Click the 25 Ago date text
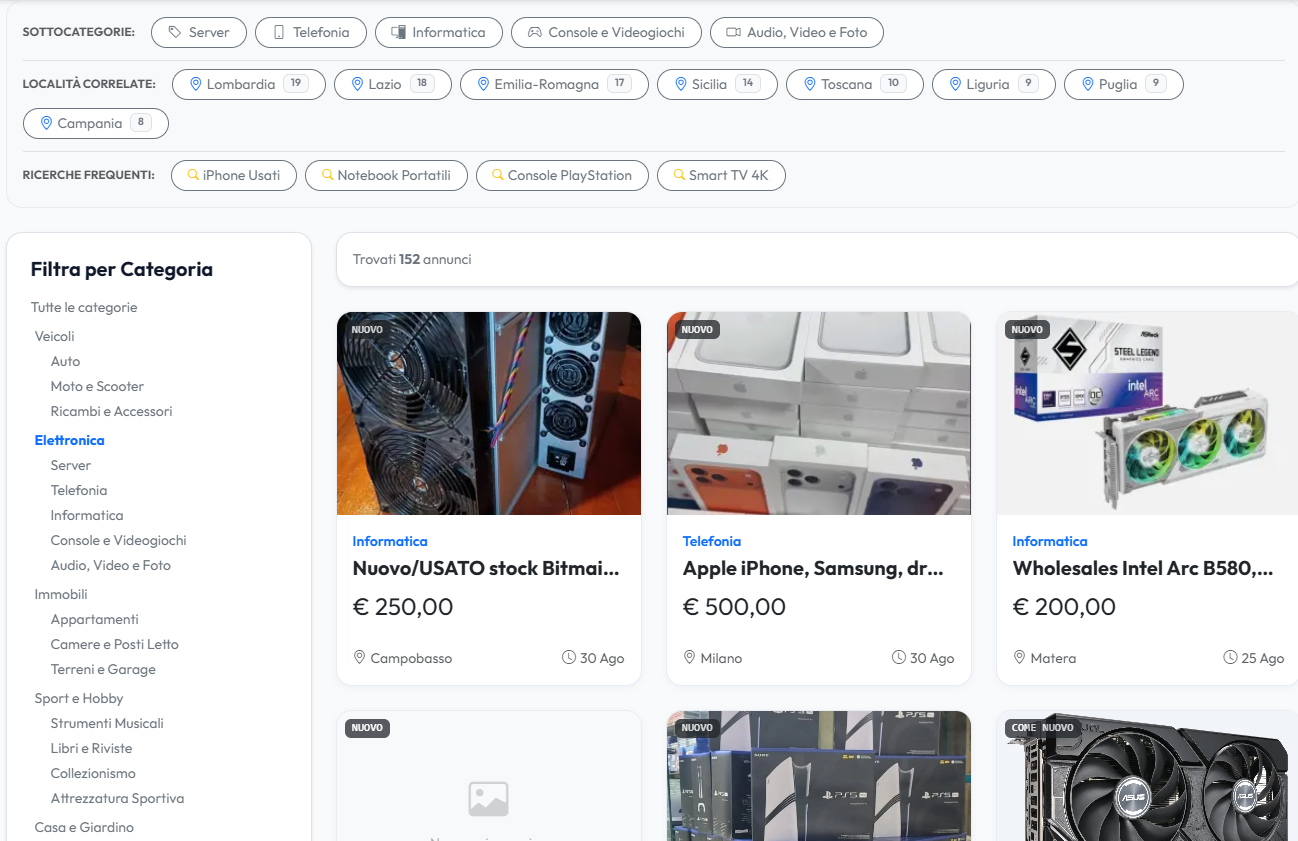 pyautogui.click(x=1262, y=658)
